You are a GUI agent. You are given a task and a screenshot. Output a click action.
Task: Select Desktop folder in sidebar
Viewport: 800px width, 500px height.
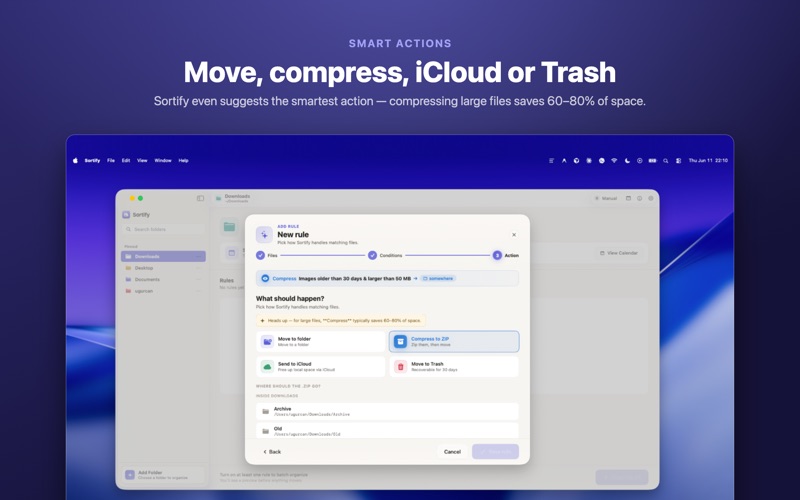[163, 268]
